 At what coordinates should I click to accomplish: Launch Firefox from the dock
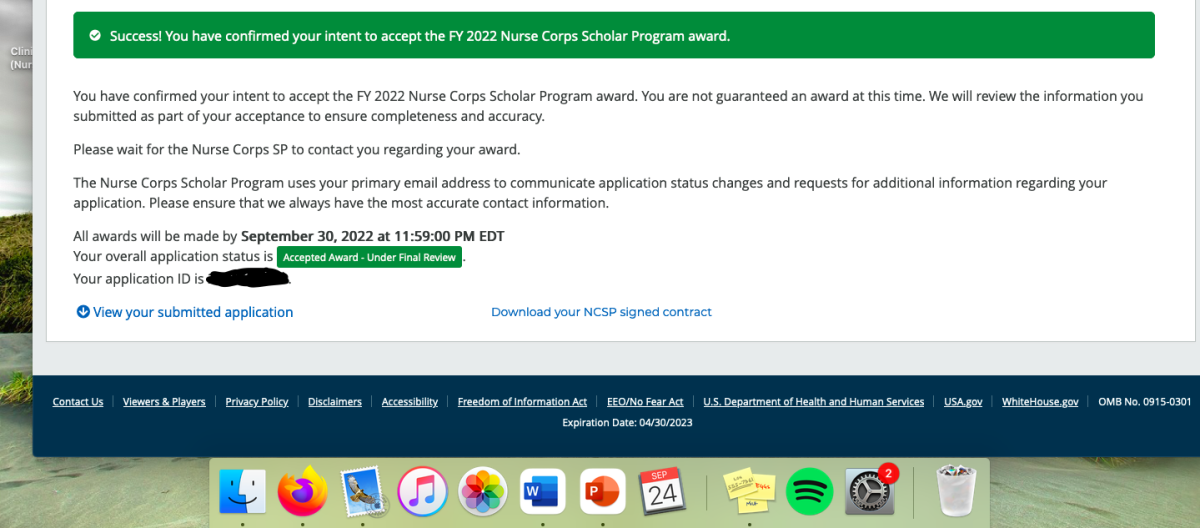click(x=302, y=491)
